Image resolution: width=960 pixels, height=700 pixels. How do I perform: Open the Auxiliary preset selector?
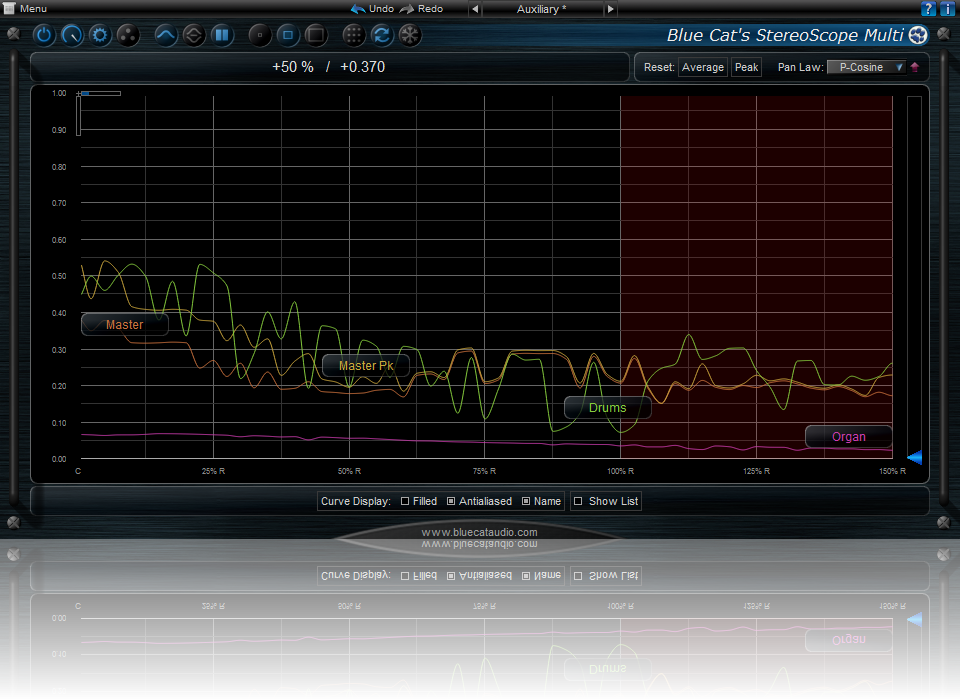coord(541,9)
